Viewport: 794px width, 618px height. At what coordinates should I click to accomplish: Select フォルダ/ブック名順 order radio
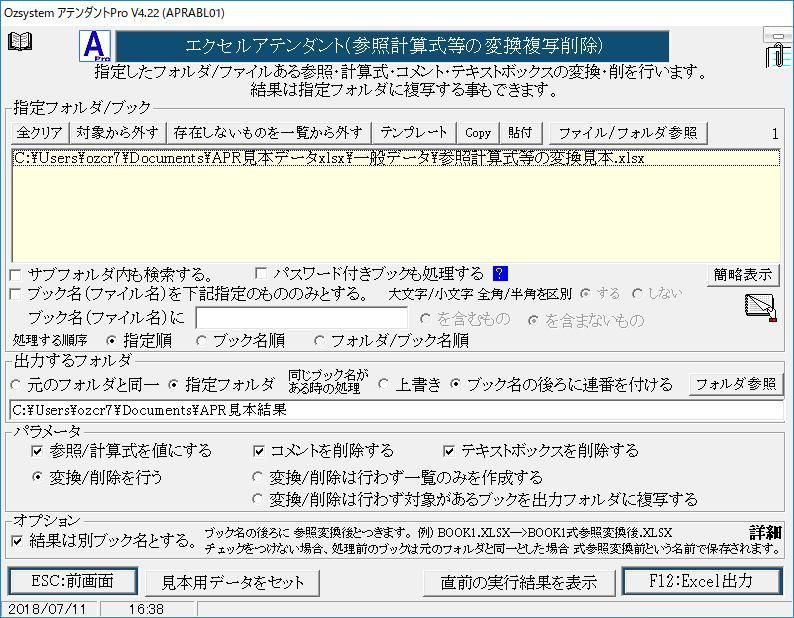click(319, 340)
